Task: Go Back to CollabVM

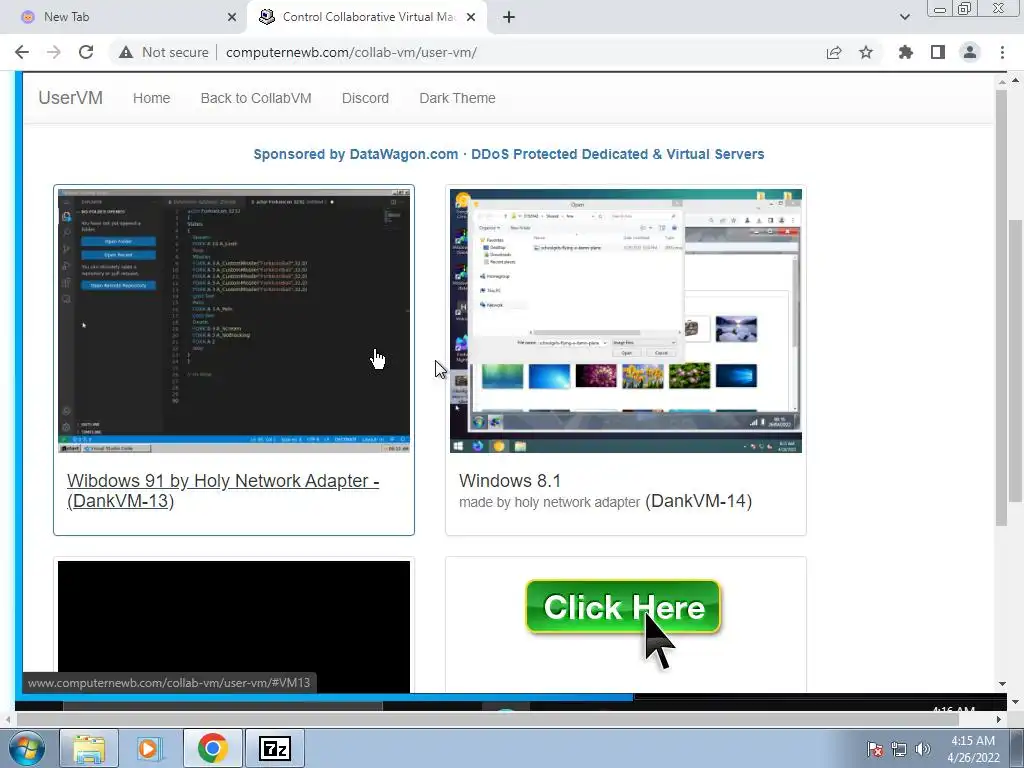Action: tap(256, 98)
